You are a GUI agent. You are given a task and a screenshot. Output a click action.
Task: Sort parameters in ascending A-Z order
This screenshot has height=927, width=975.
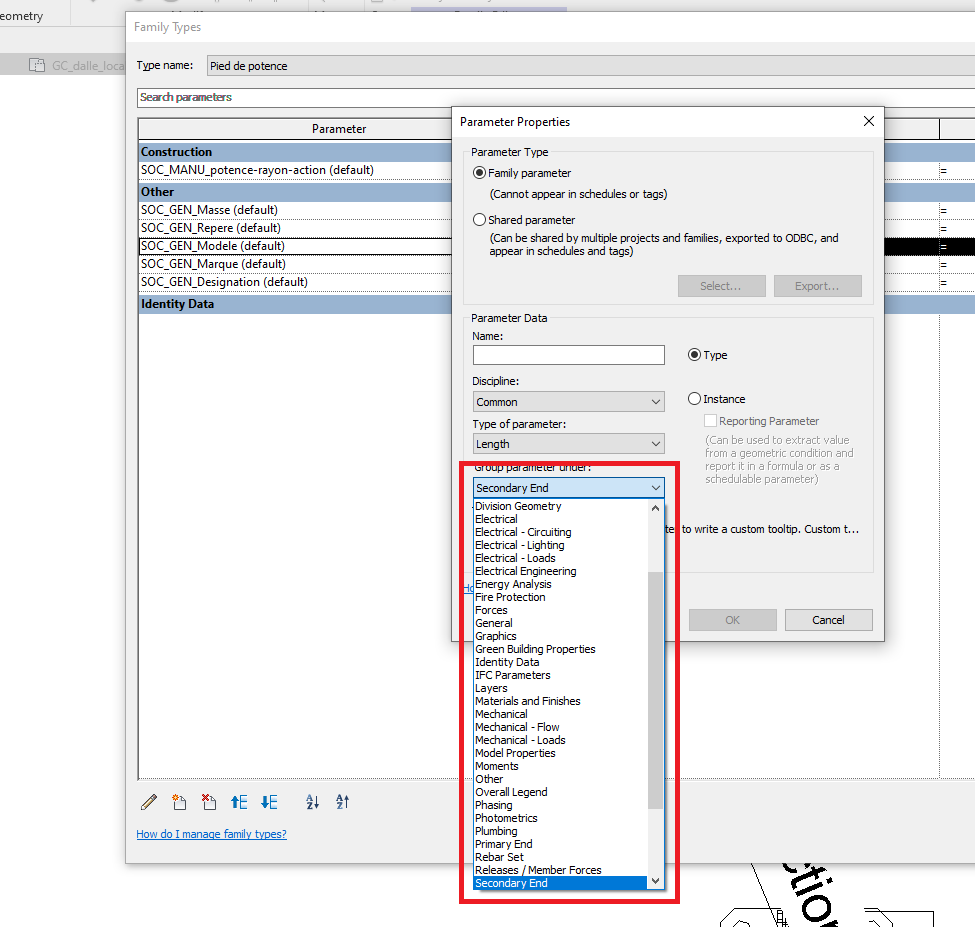point(312,802)
